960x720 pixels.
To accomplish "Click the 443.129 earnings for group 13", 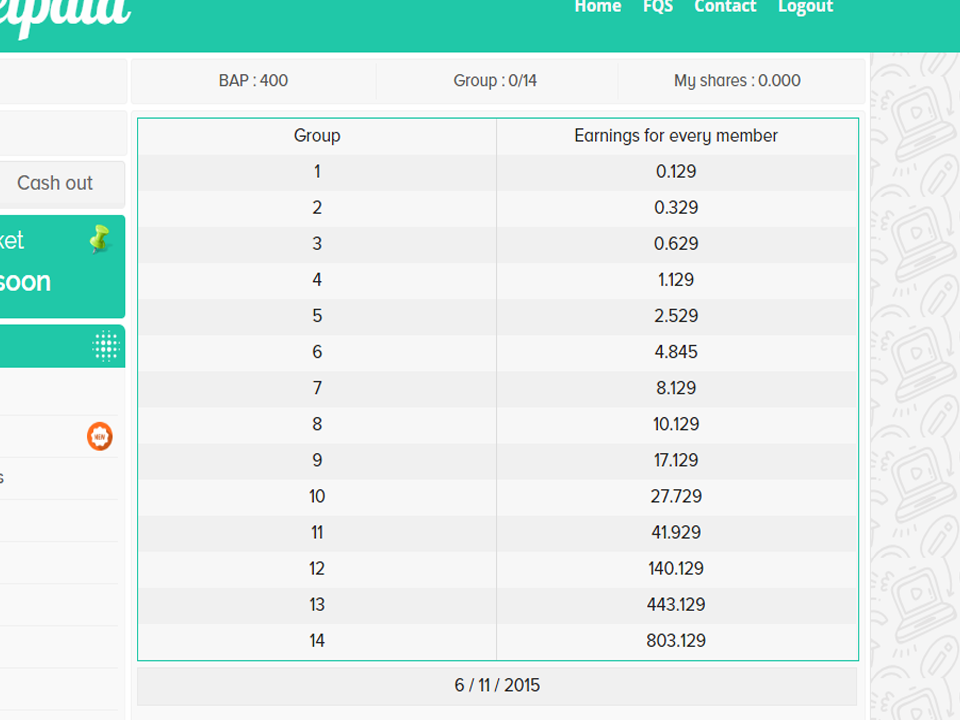I will click(676, 604).
